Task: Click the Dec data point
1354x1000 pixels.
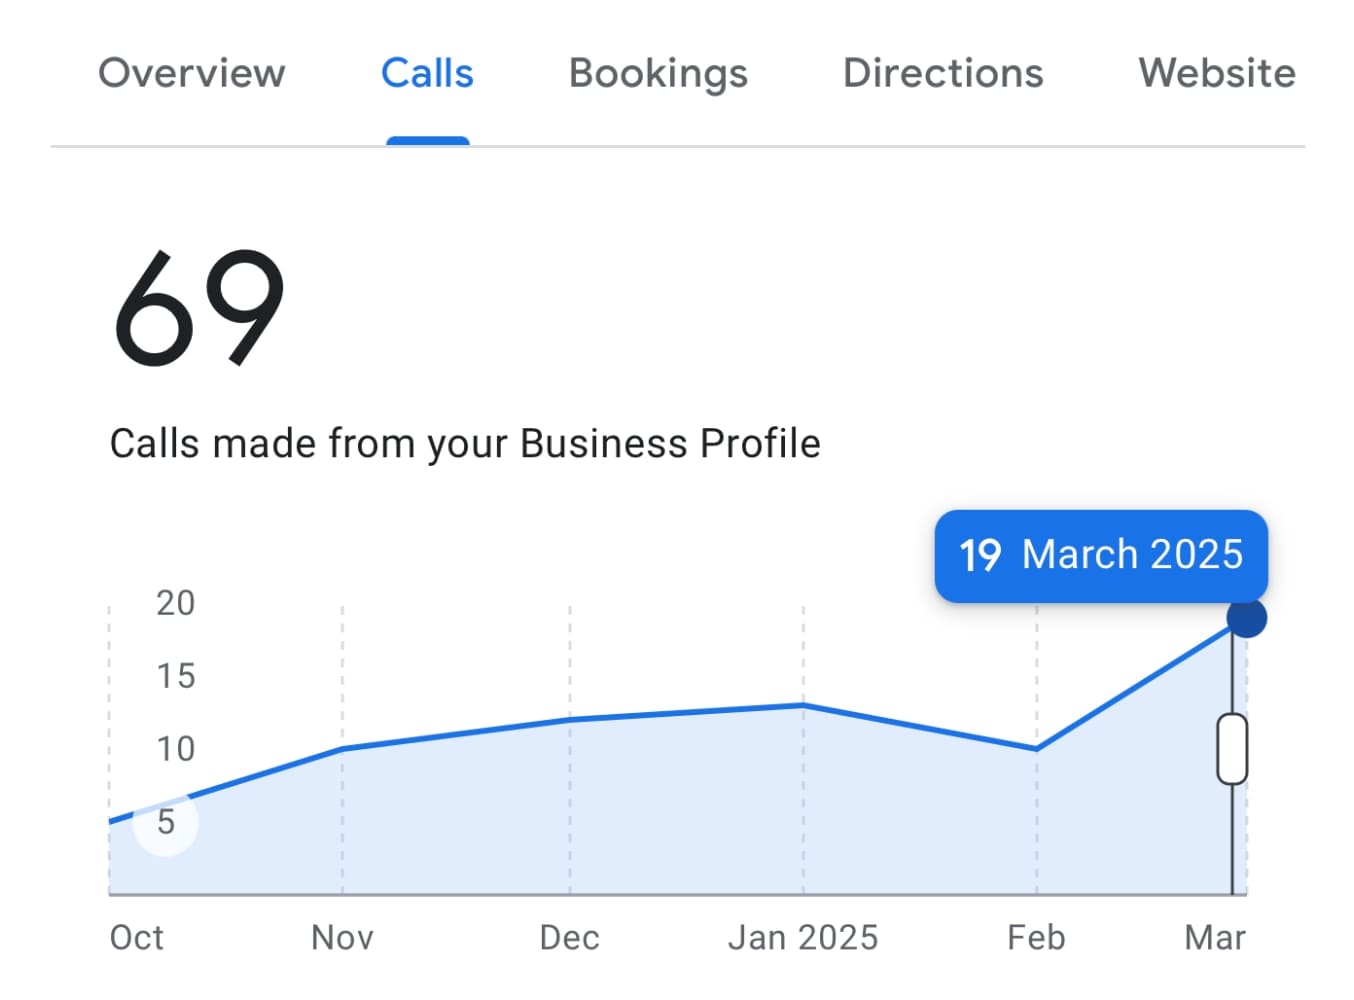Action: tap(570, 718)
